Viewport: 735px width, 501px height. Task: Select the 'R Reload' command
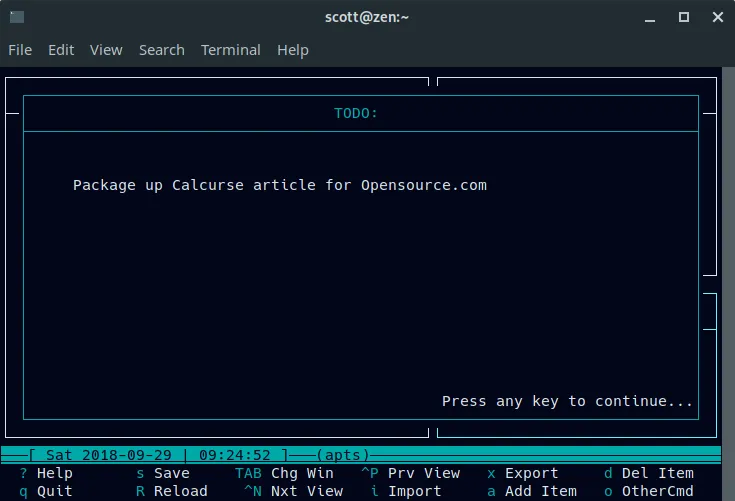click(x=172, y=491)
